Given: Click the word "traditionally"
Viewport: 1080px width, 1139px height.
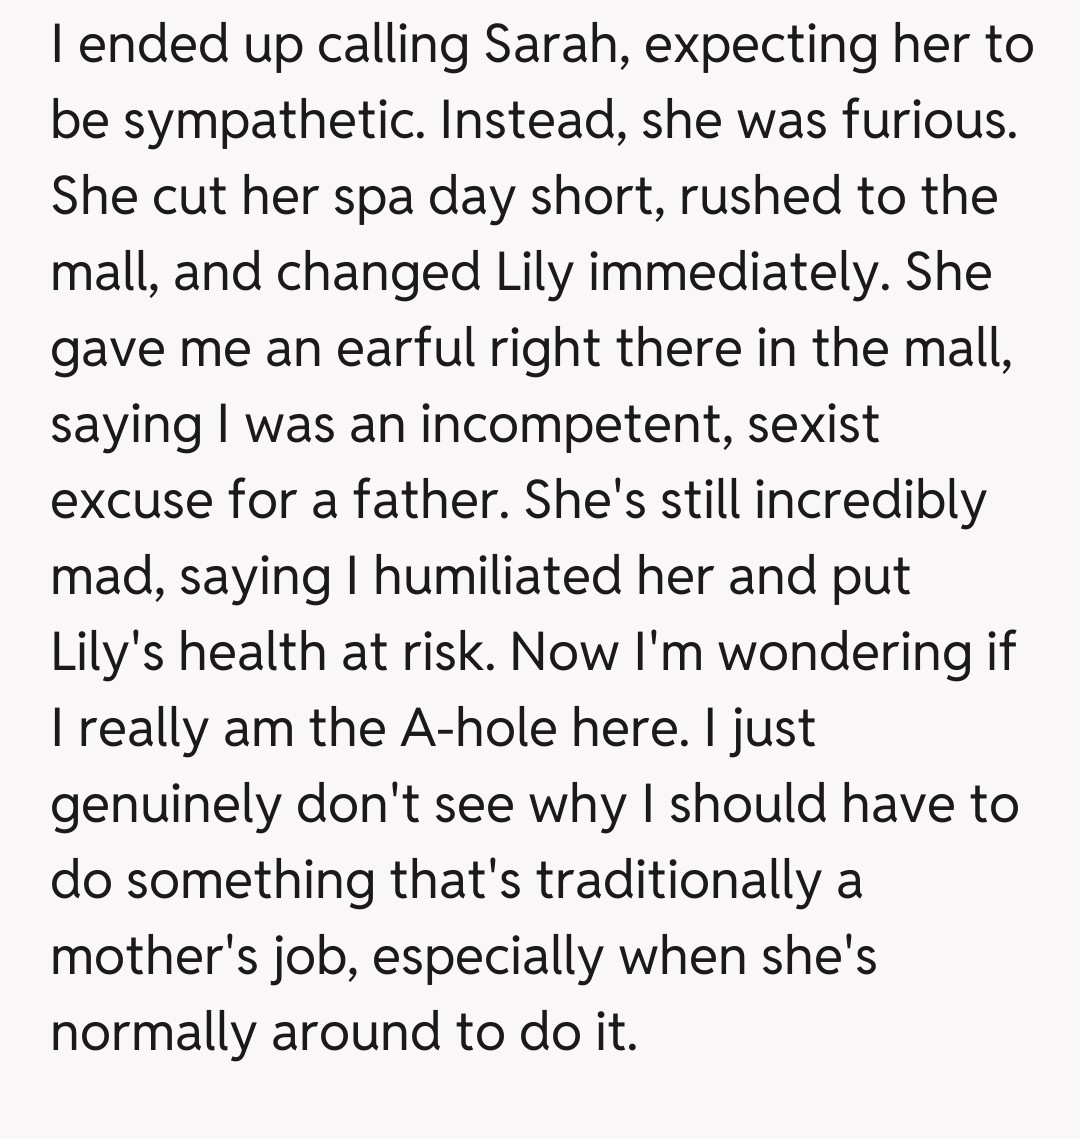Looking at the screenshot, I should pos(677,881).
